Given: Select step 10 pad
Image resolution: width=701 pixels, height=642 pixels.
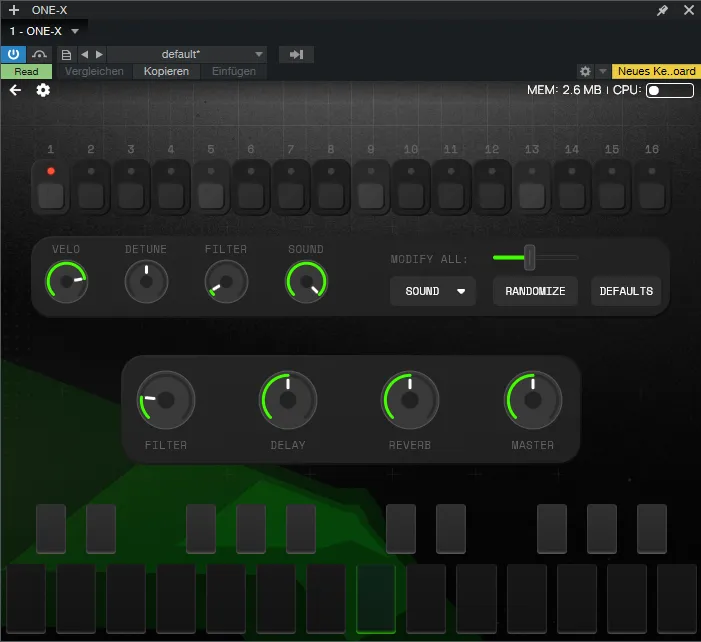Looking at the screenshot, I should coord(411,187).
